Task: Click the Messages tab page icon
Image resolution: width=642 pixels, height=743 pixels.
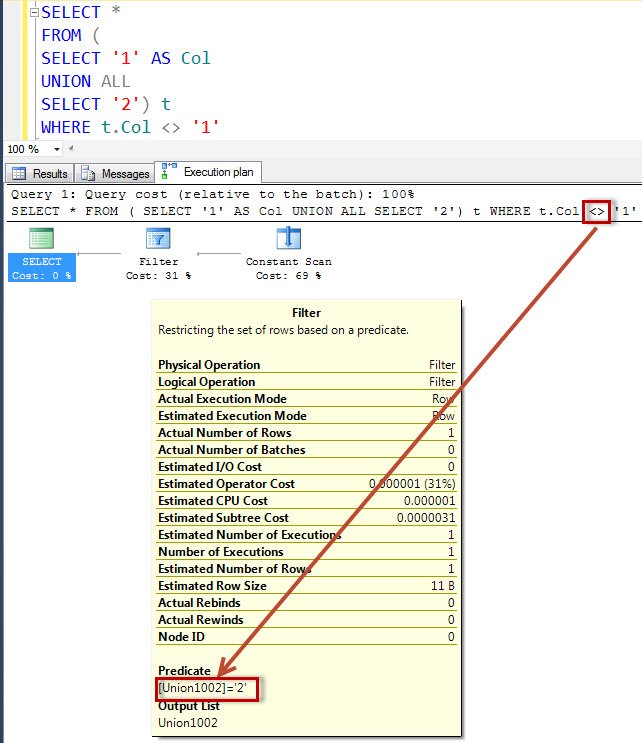Action: coord(88,174)
